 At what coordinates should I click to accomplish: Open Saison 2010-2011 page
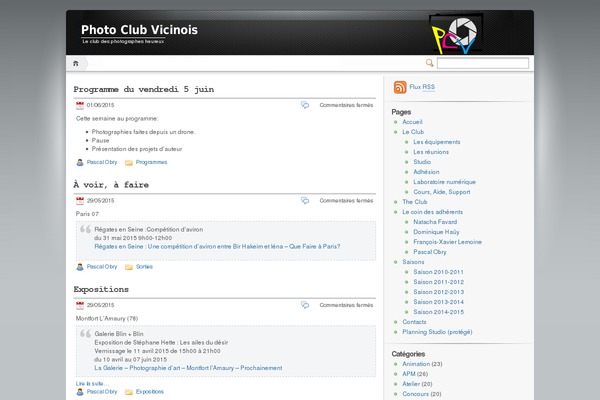438,272
